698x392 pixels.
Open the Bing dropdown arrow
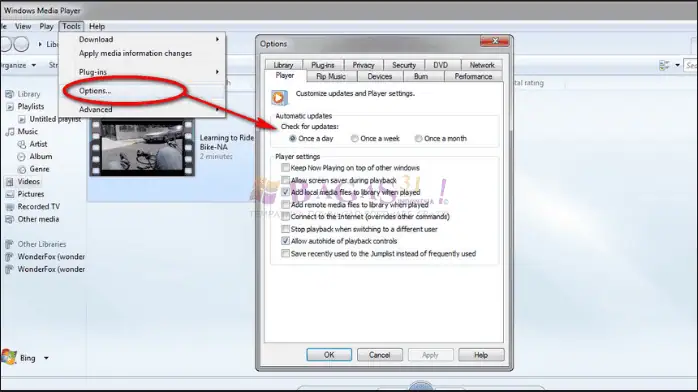(46, 358)
